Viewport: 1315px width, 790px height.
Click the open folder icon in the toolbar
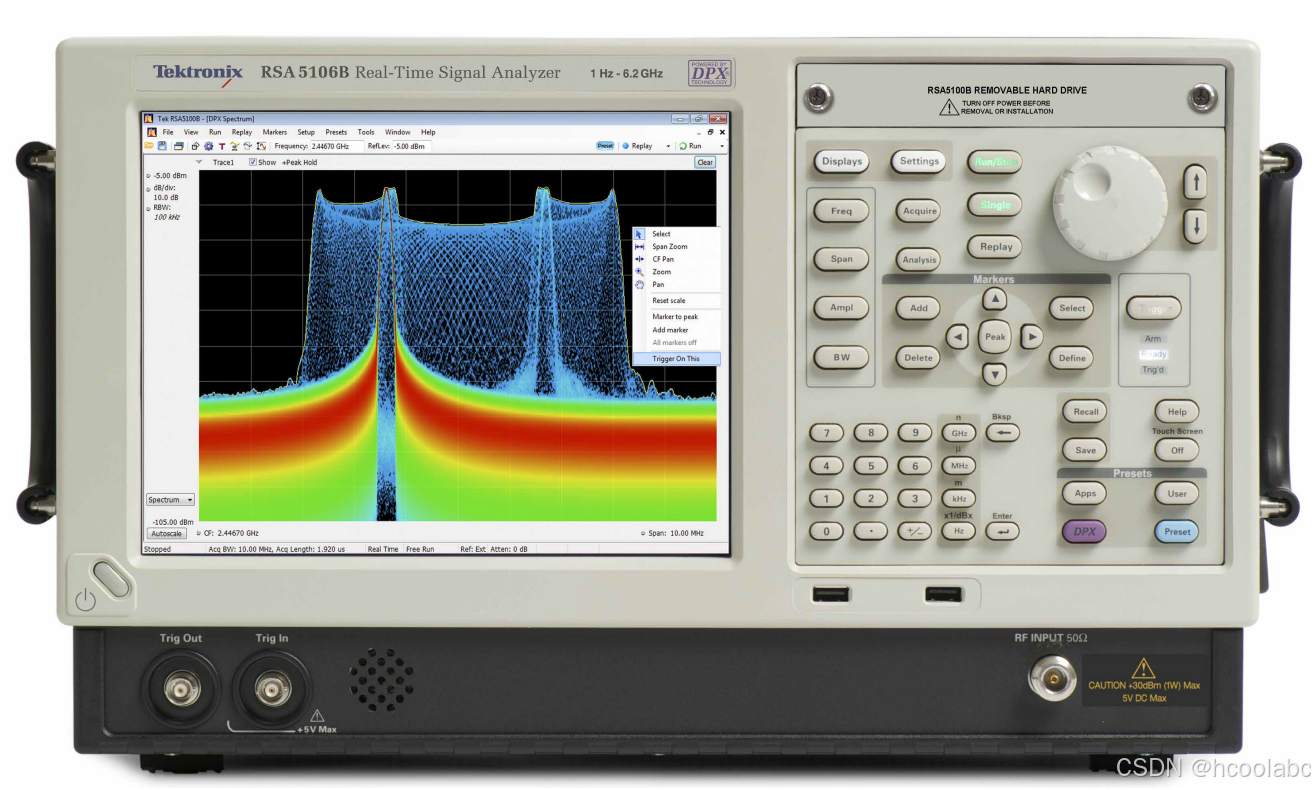149,146
